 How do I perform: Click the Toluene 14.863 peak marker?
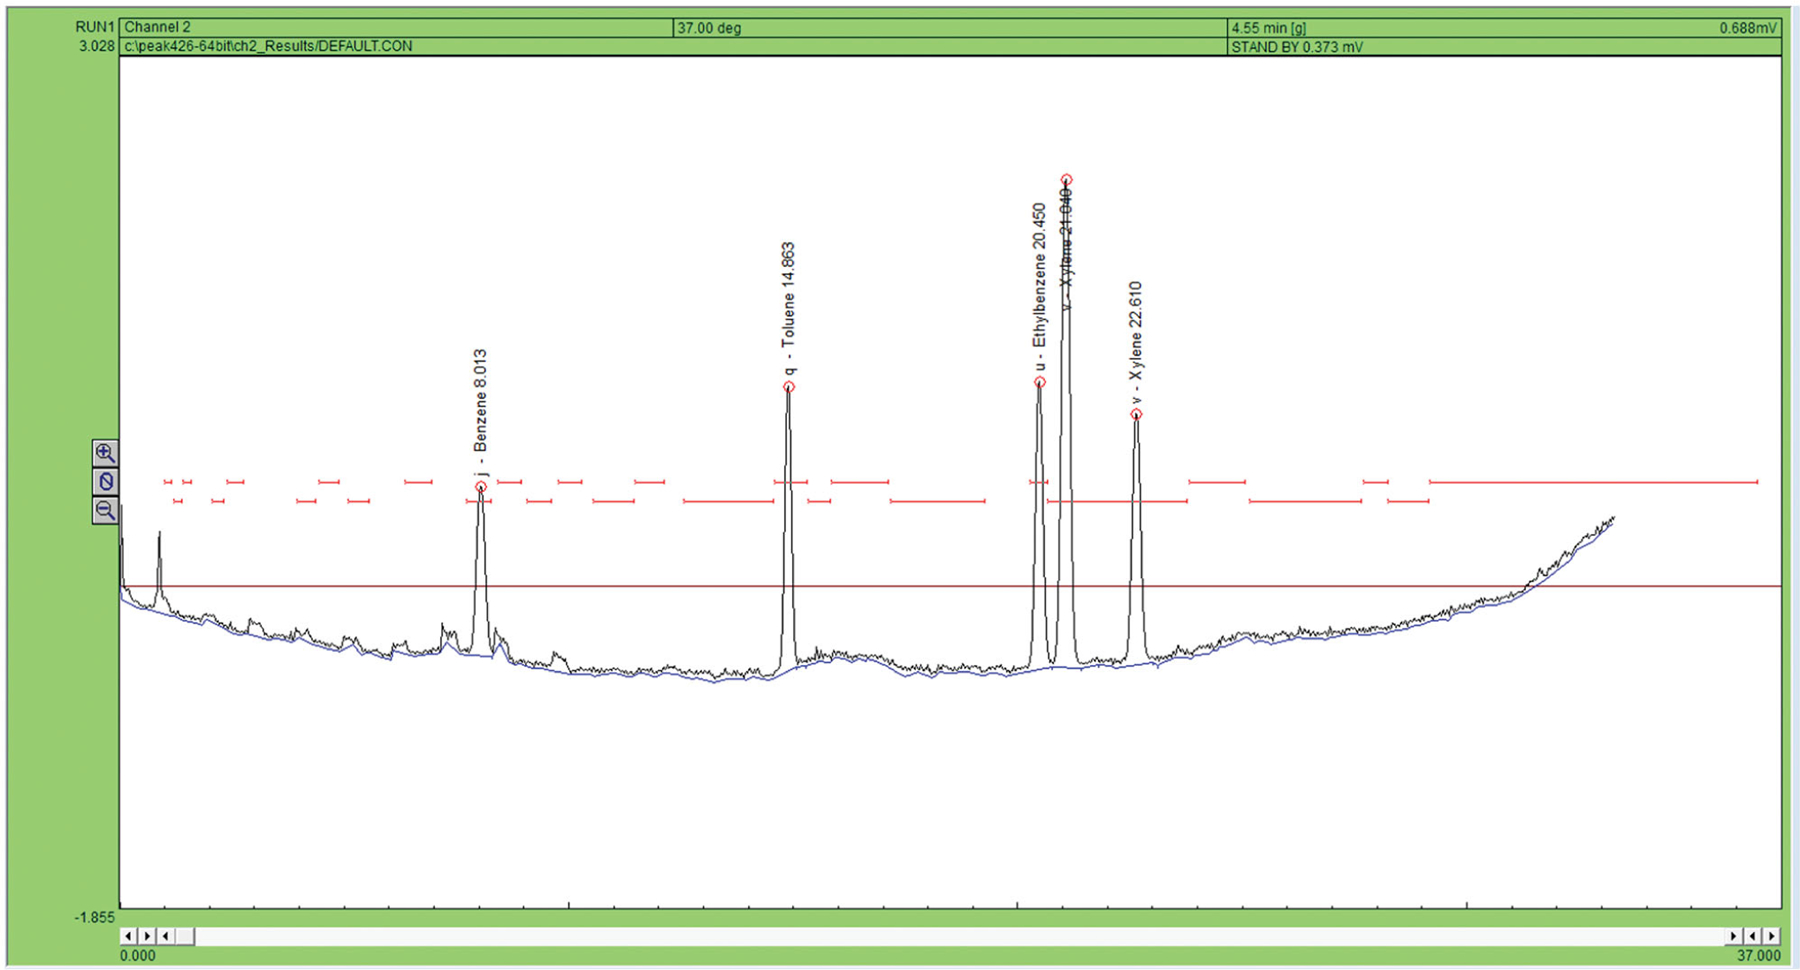click(x=789, y=387)
